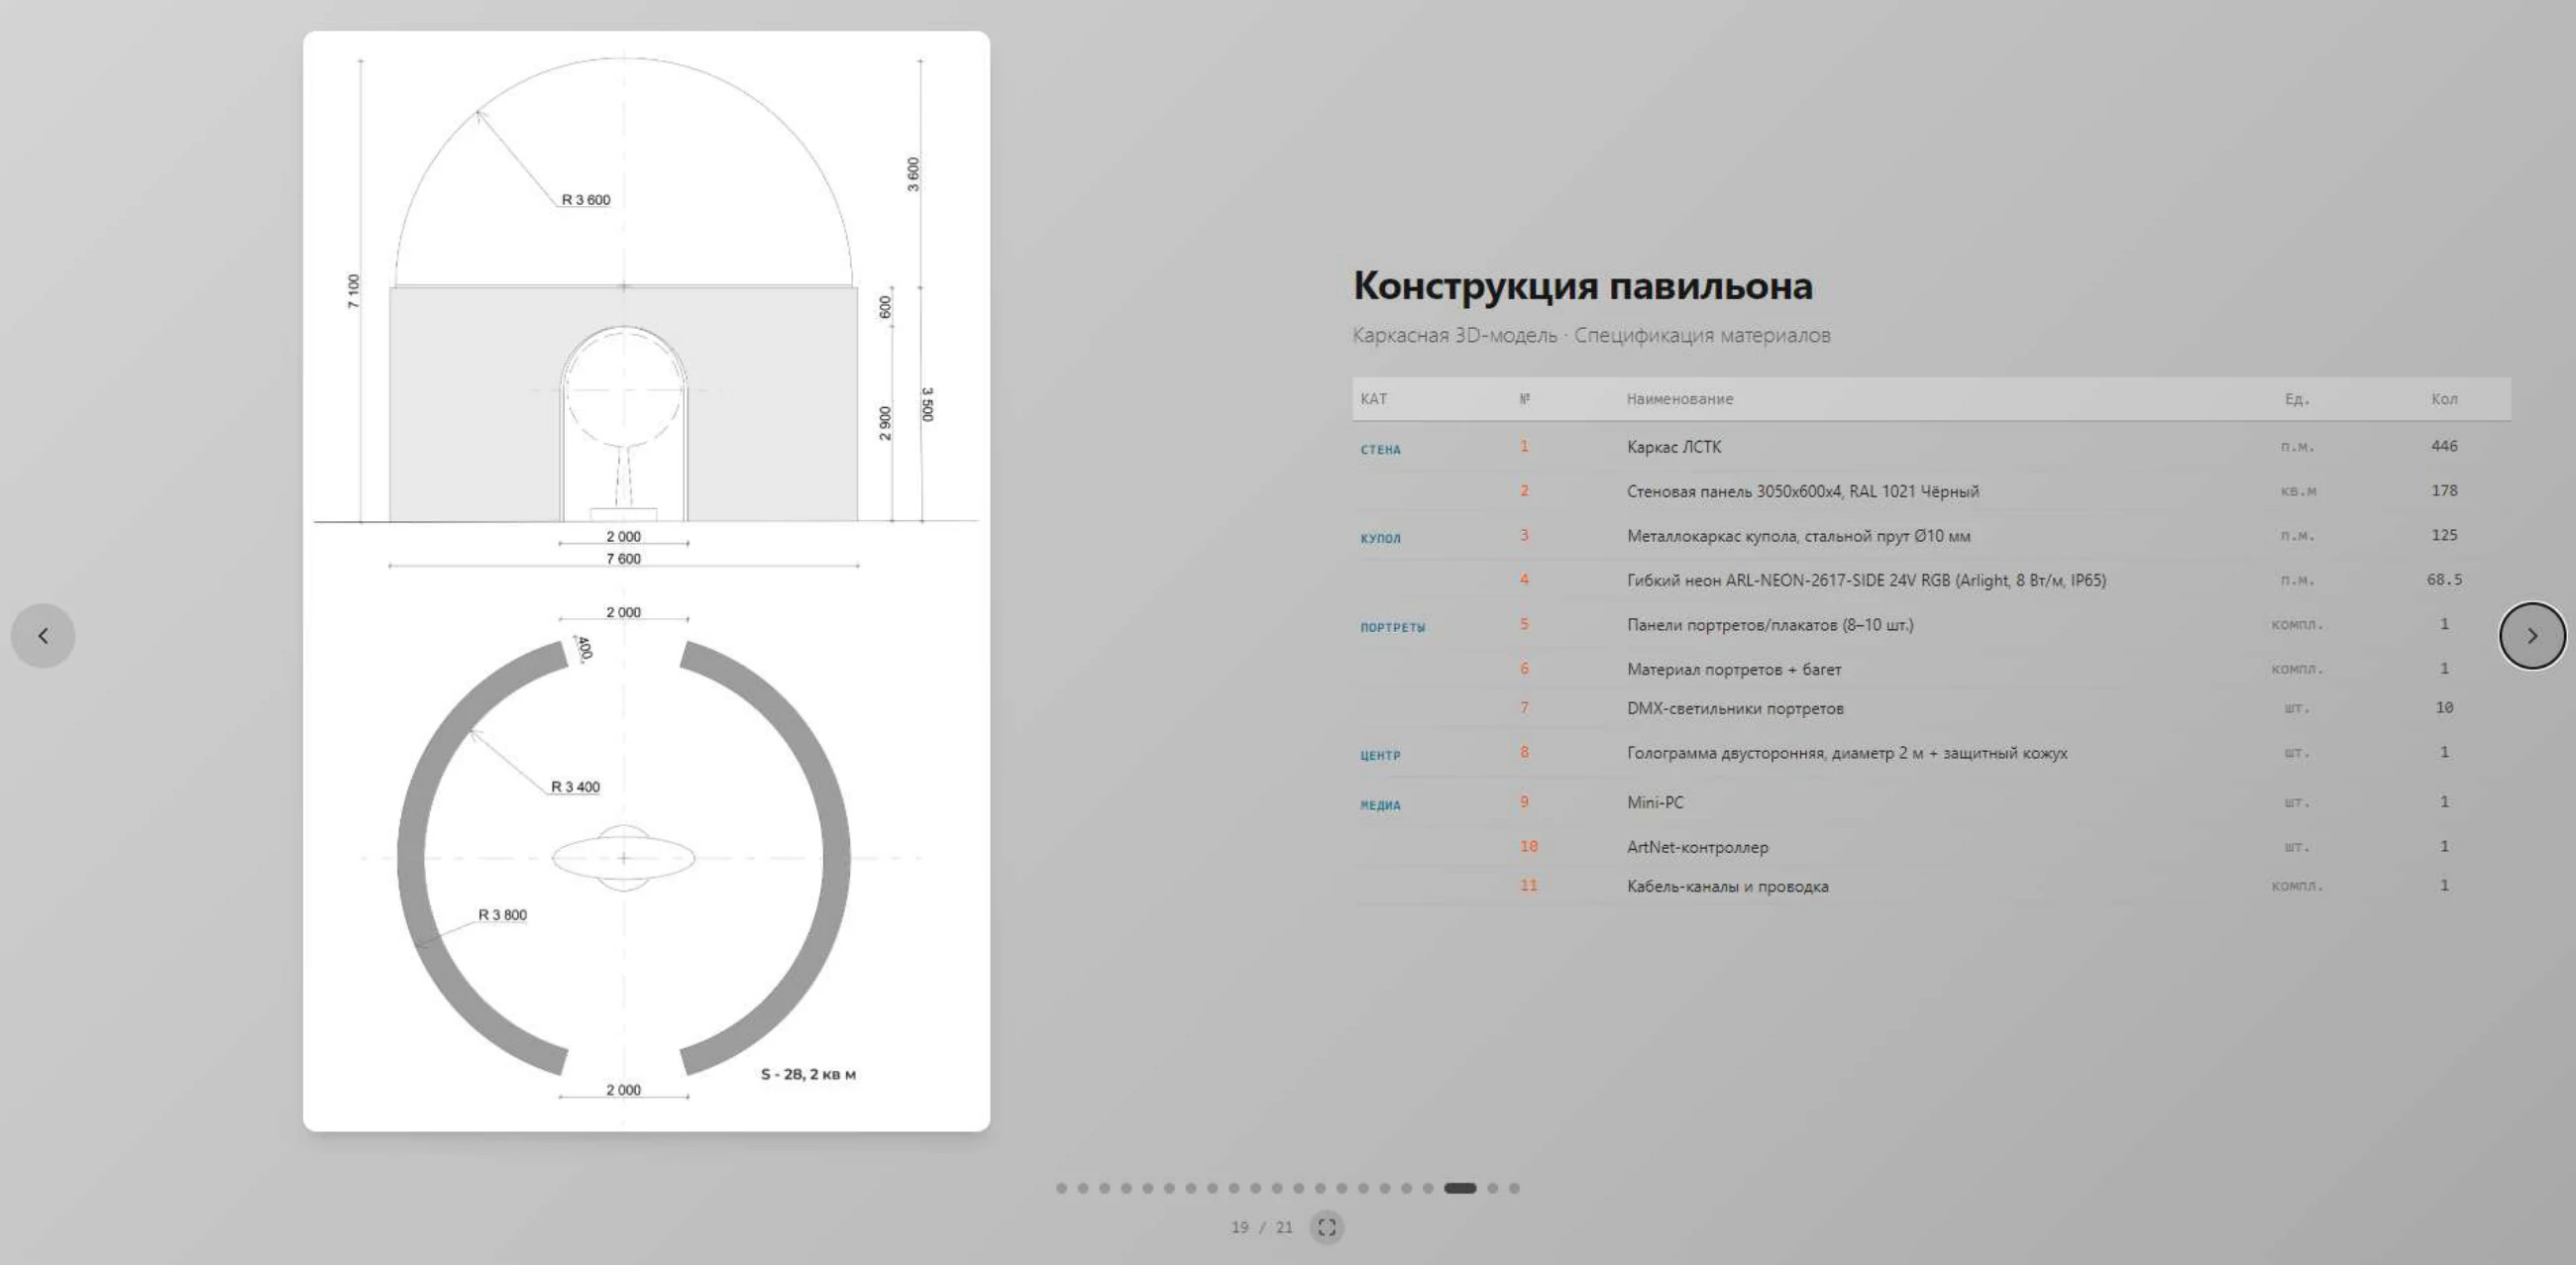
Task: Jump to the last slide pagination dot
Action: click(1514, 1188)
